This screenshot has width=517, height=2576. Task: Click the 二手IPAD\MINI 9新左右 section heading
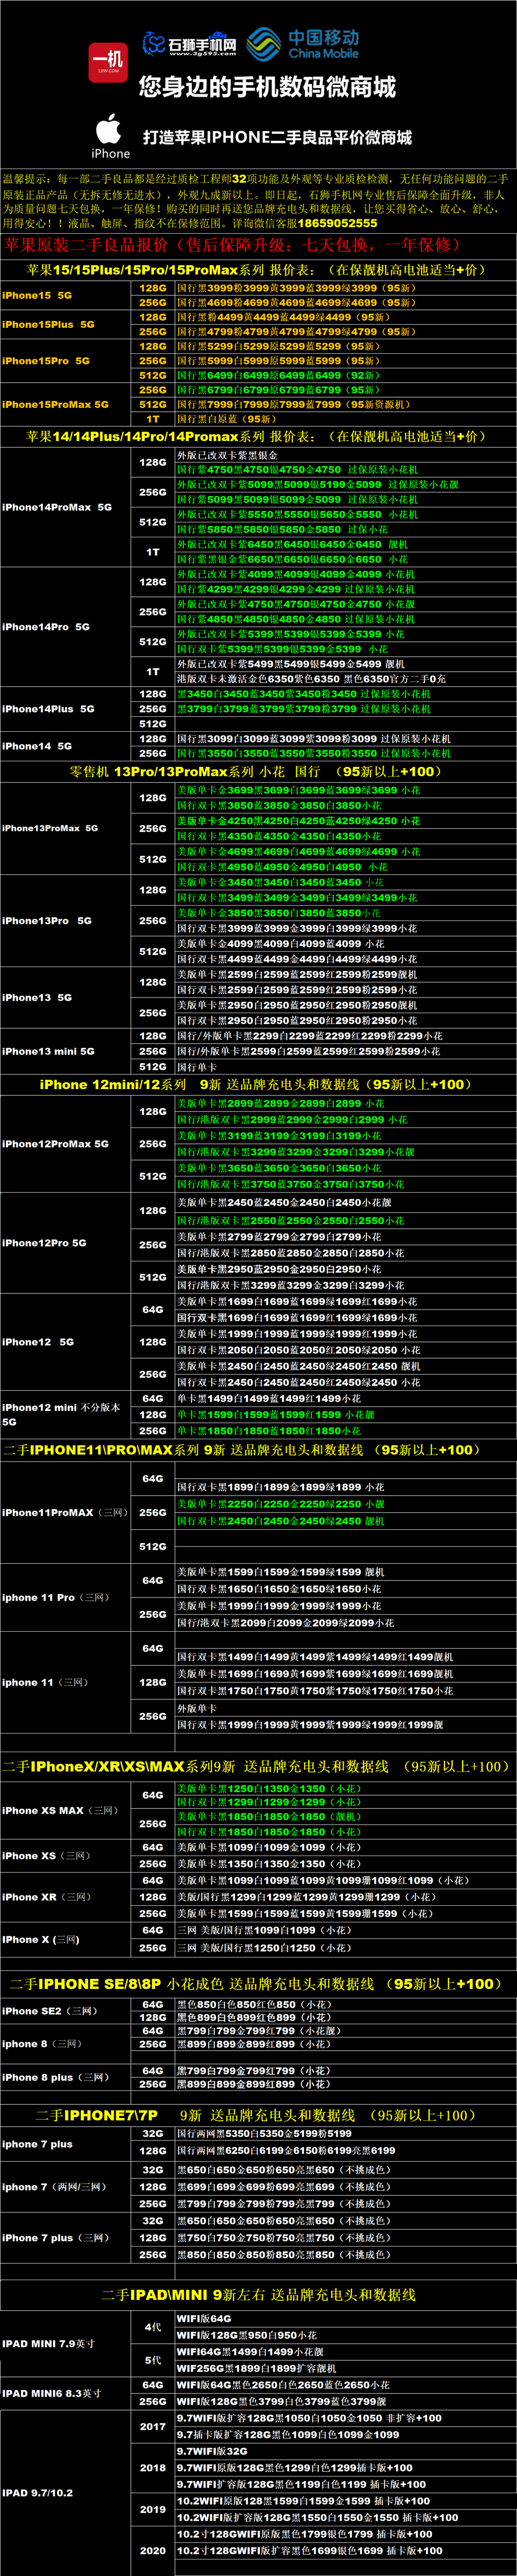(258, 2295)
